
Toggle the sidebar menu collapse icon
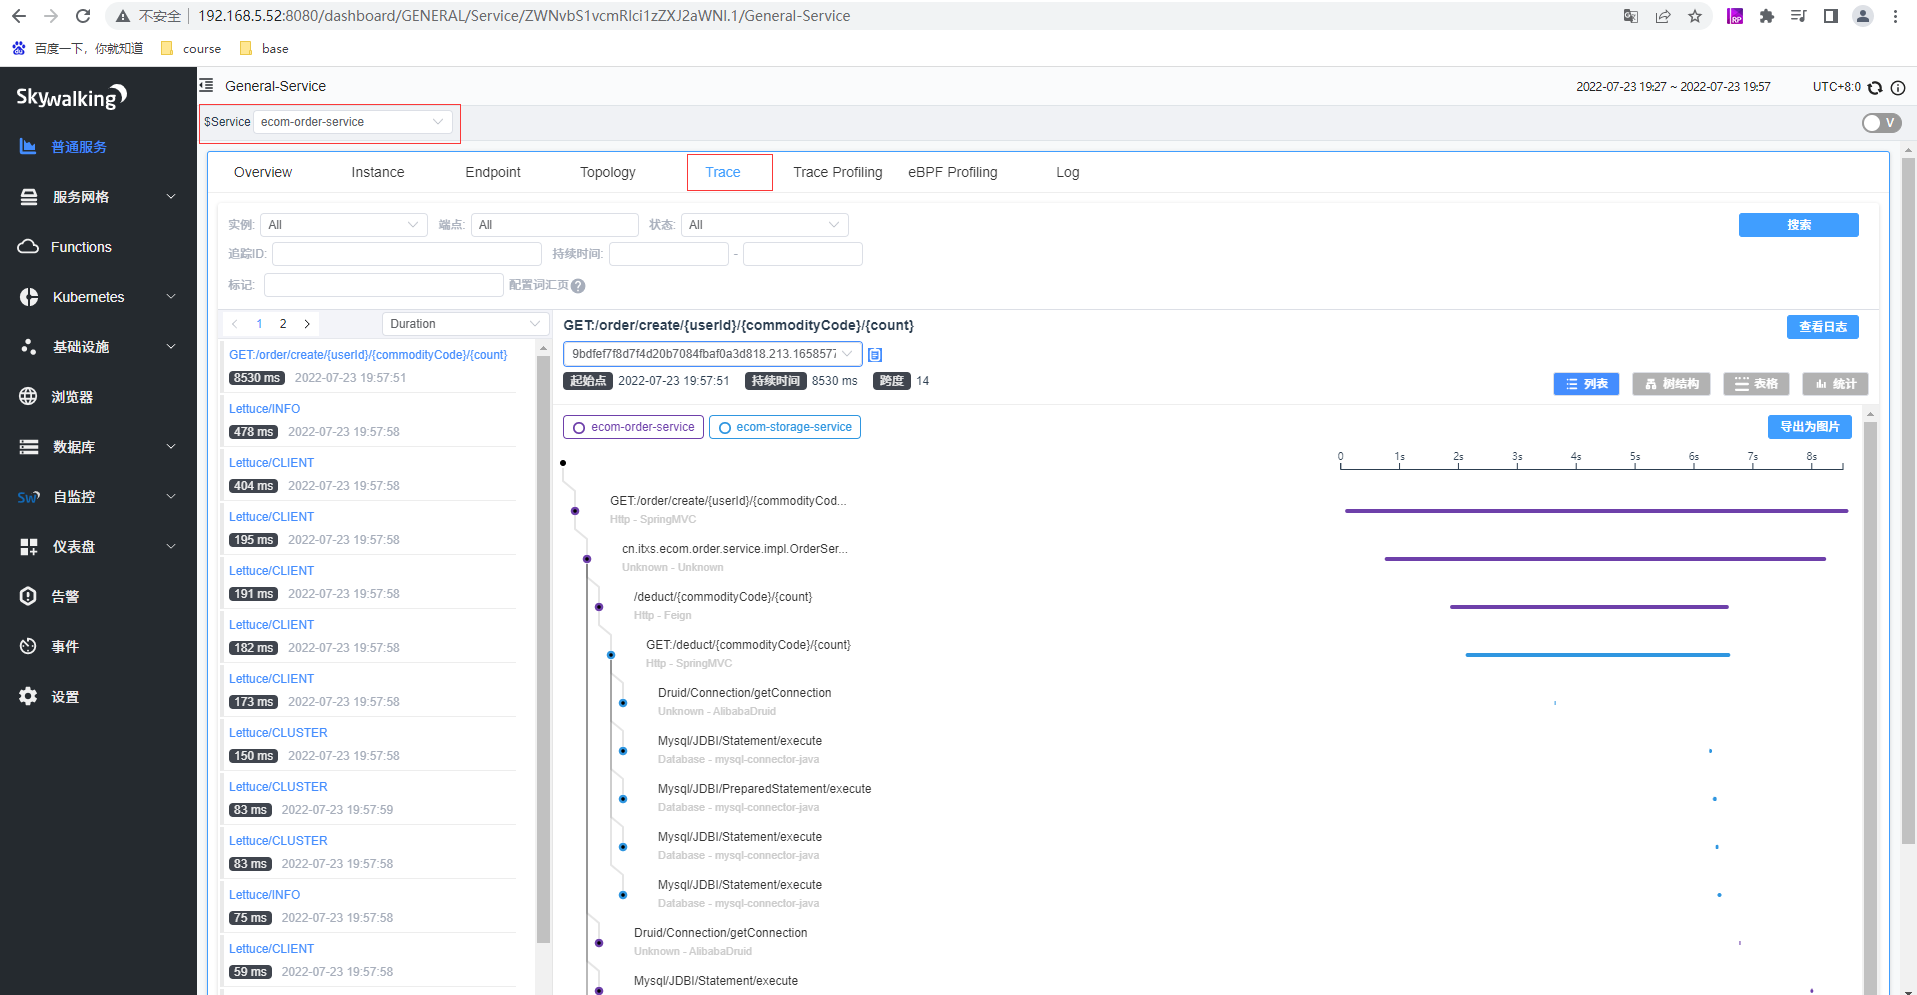(x=207, y=86)
